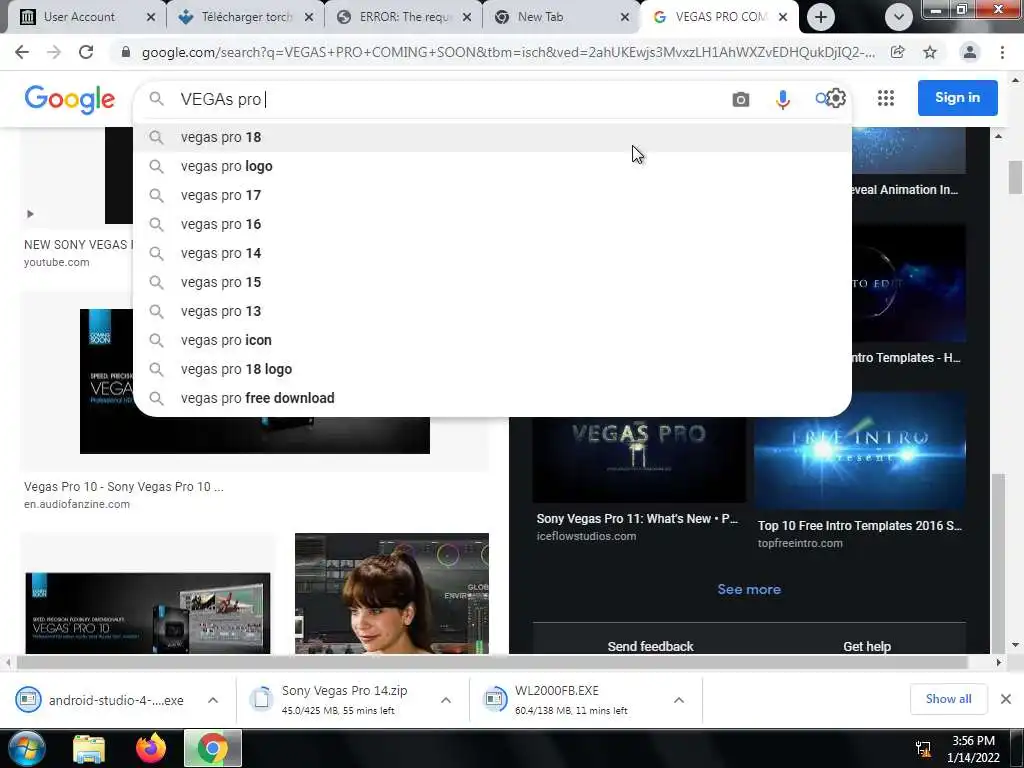Click the iceflowstudios.com source link
This screenshot has height=768, width=1024.
coord(586,536)
